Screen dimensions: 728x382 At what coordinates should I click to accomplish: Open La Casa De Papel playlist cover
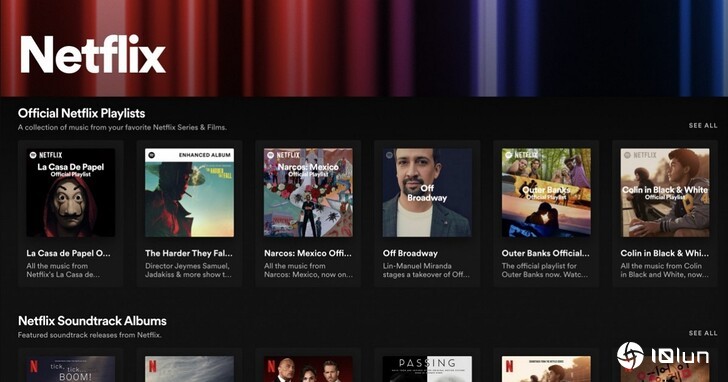[x=71, y=193]
